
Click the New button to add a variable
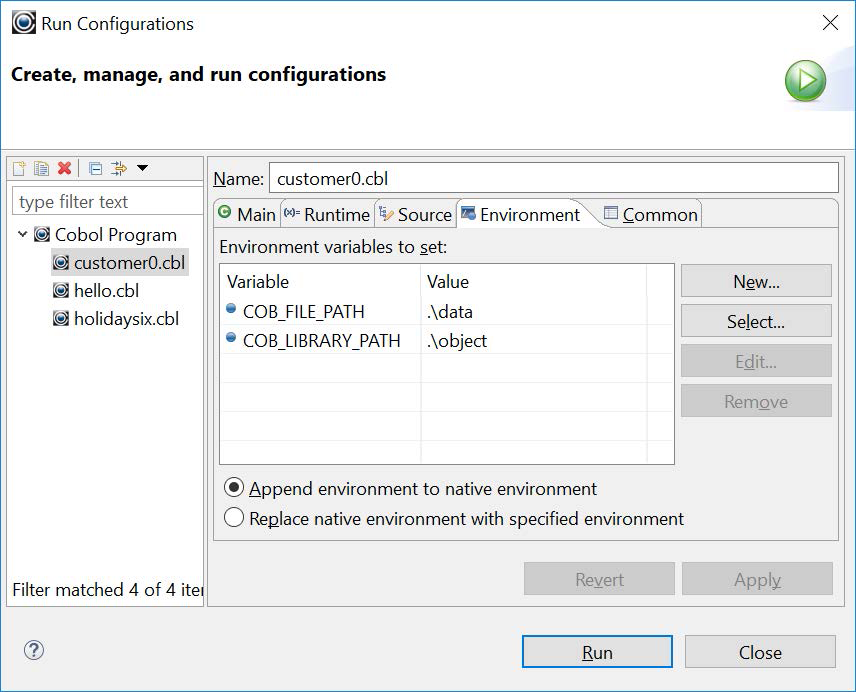pyautogui.click(x=755, y=281)
